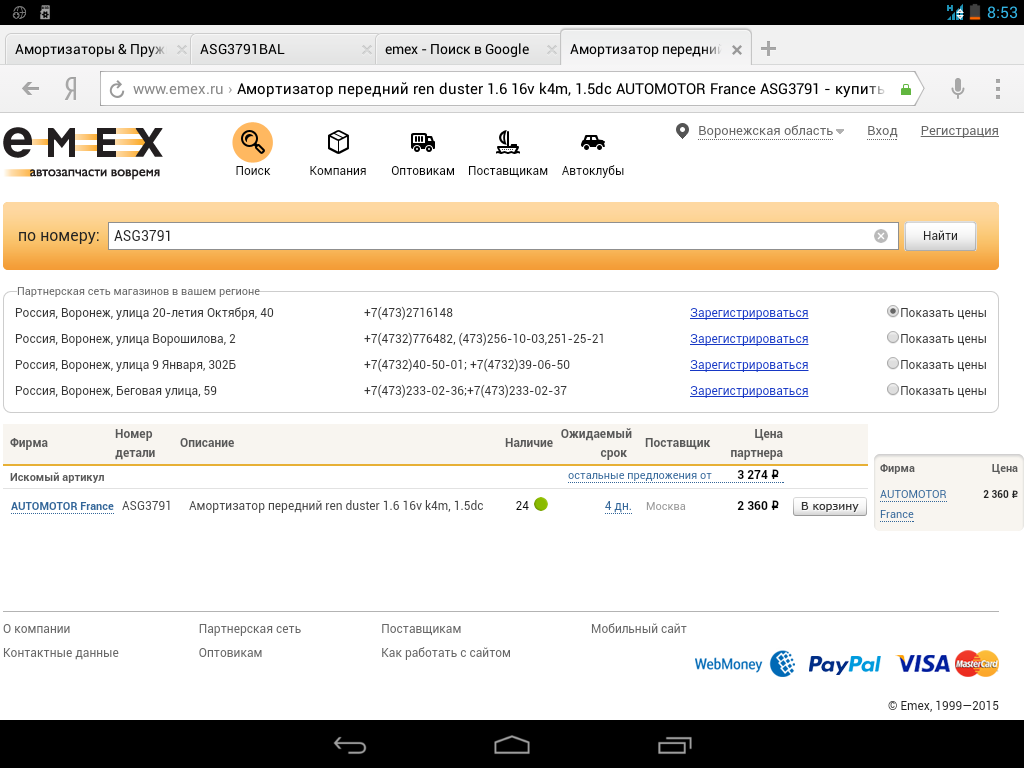Select prices for улица 20-летия Октября, 40
The width and height of the screenshot is (1024, 768).
[x=893, y=312]
